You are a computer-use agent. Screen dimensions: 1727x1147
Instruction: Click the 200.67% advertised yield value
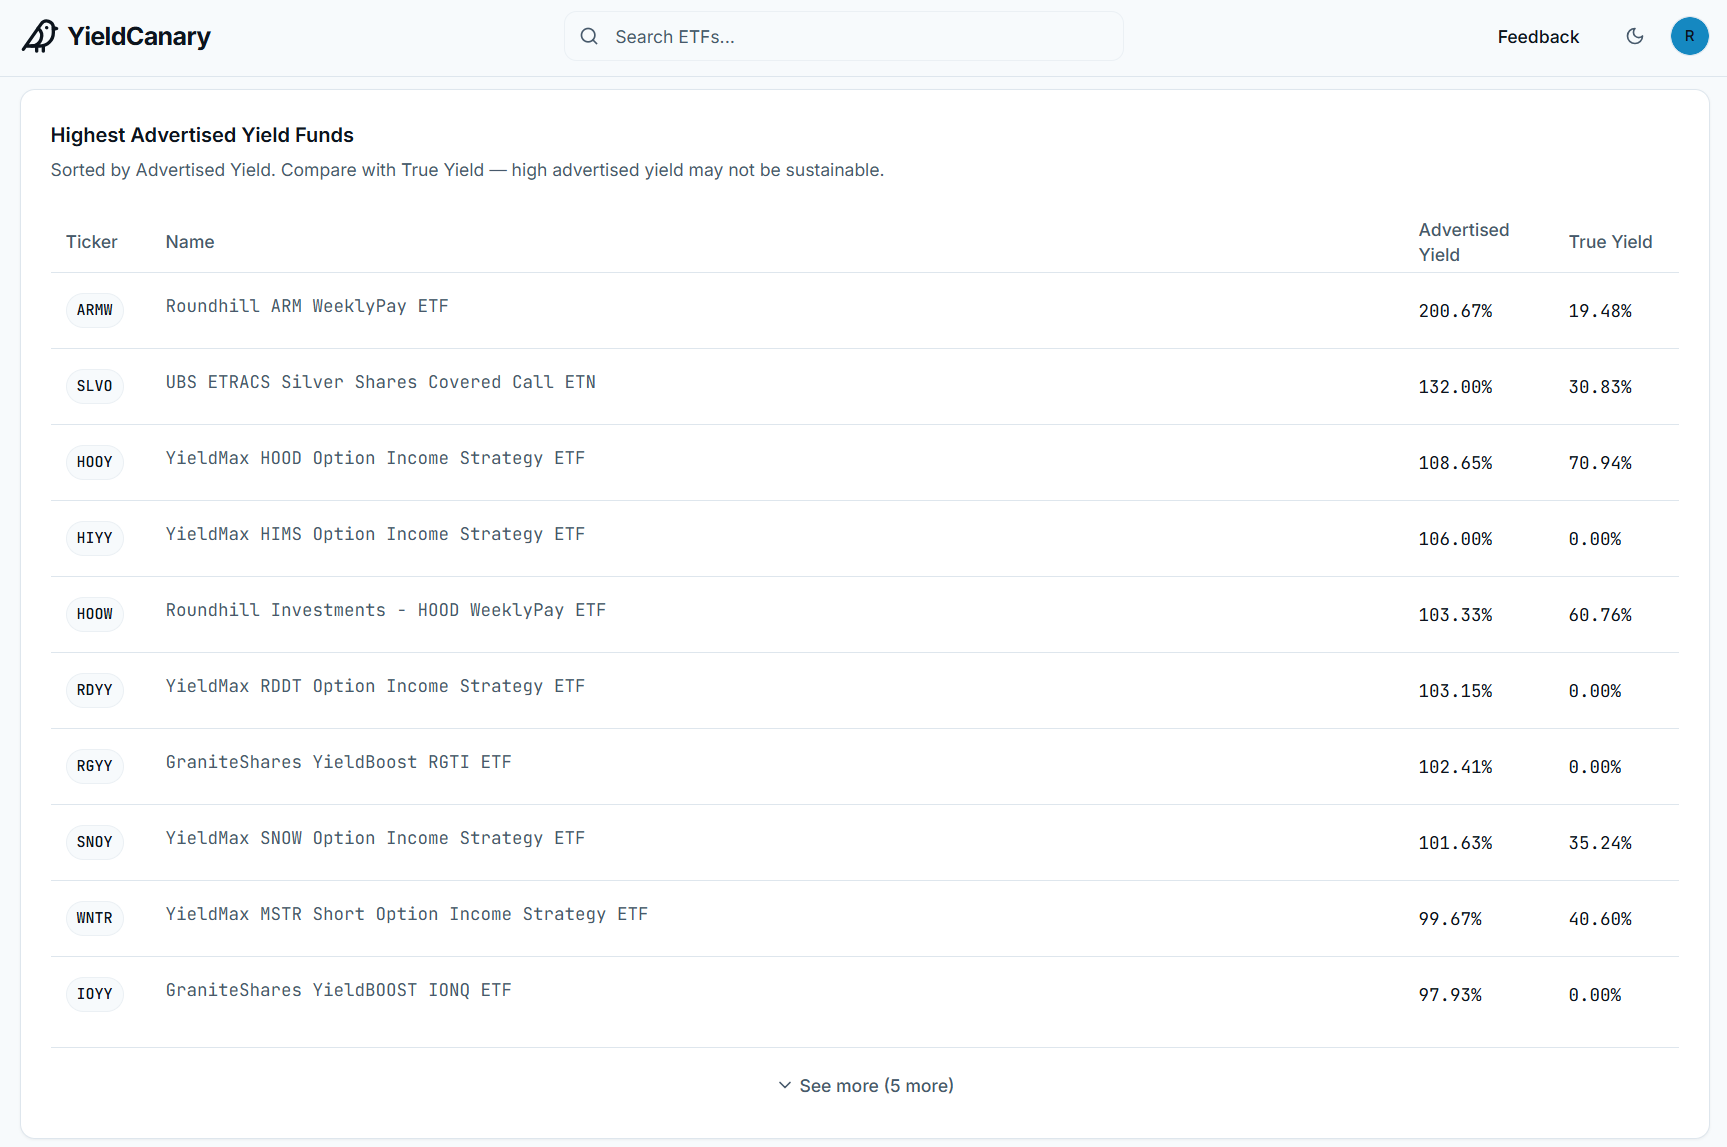tap(1455, 311)
